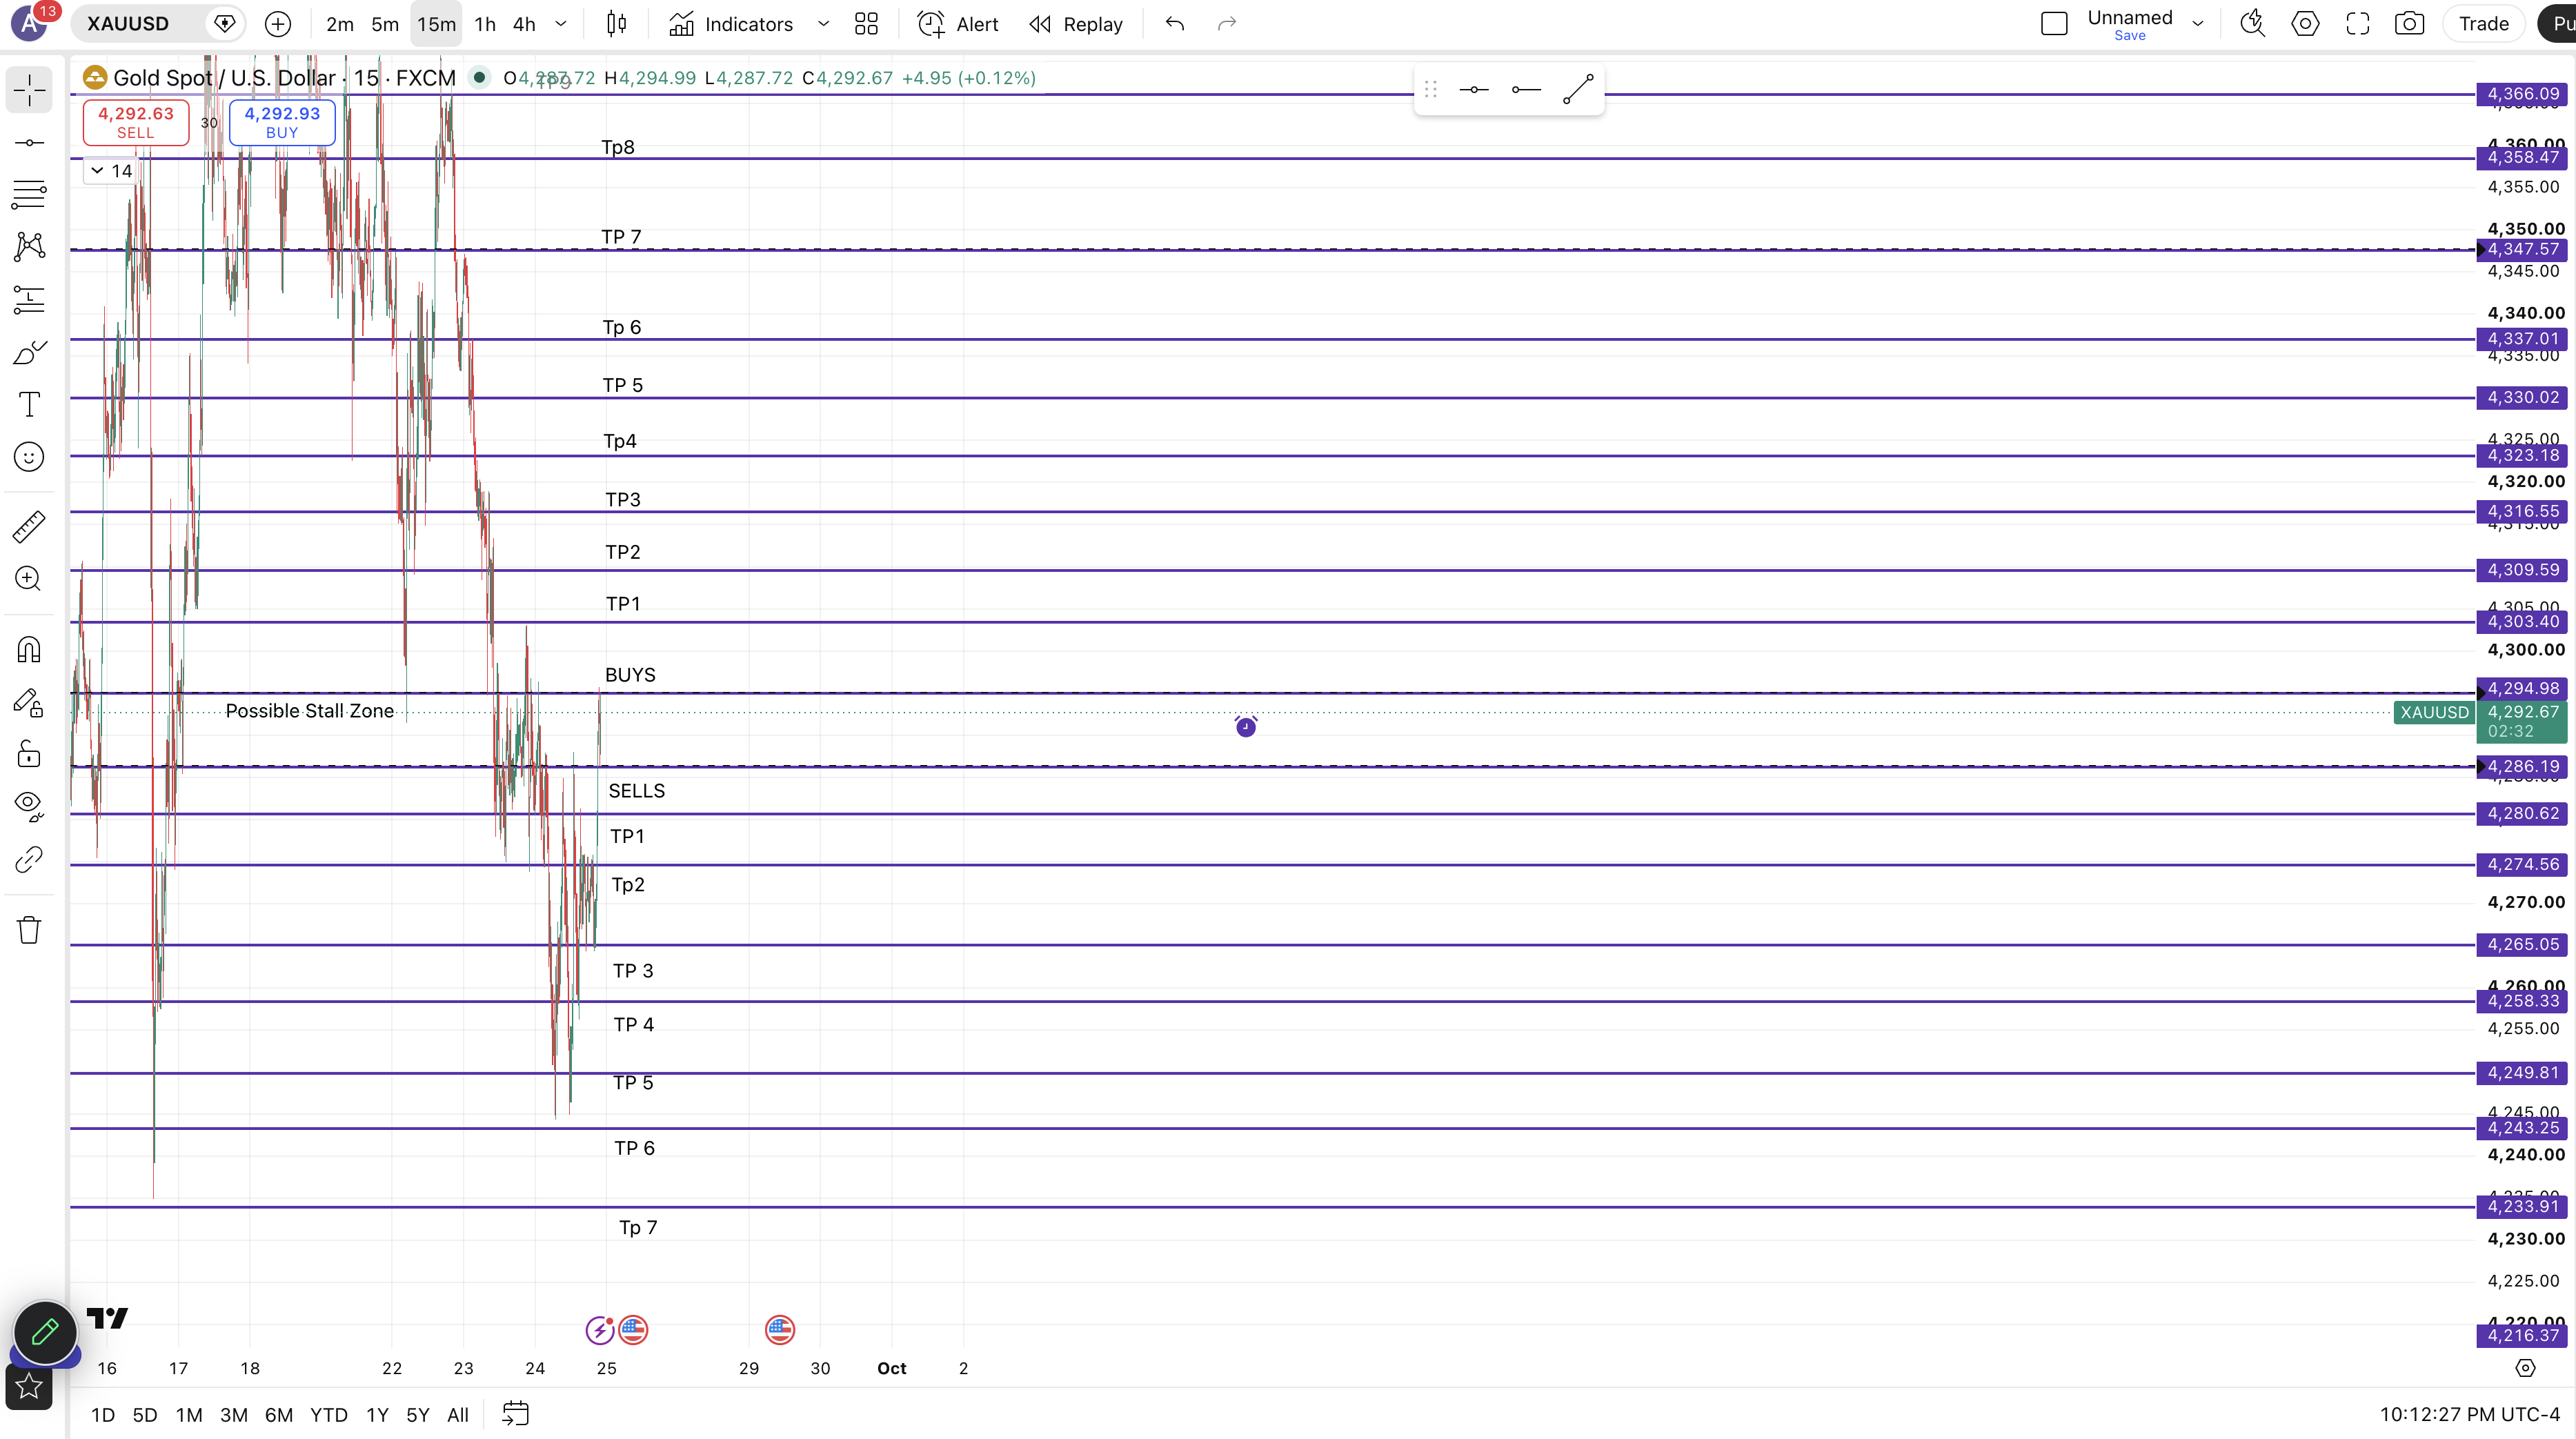Viewport: 2576px width, 1439px height.
Task: Open the chart type candles selector
Action: coord(617,24)
